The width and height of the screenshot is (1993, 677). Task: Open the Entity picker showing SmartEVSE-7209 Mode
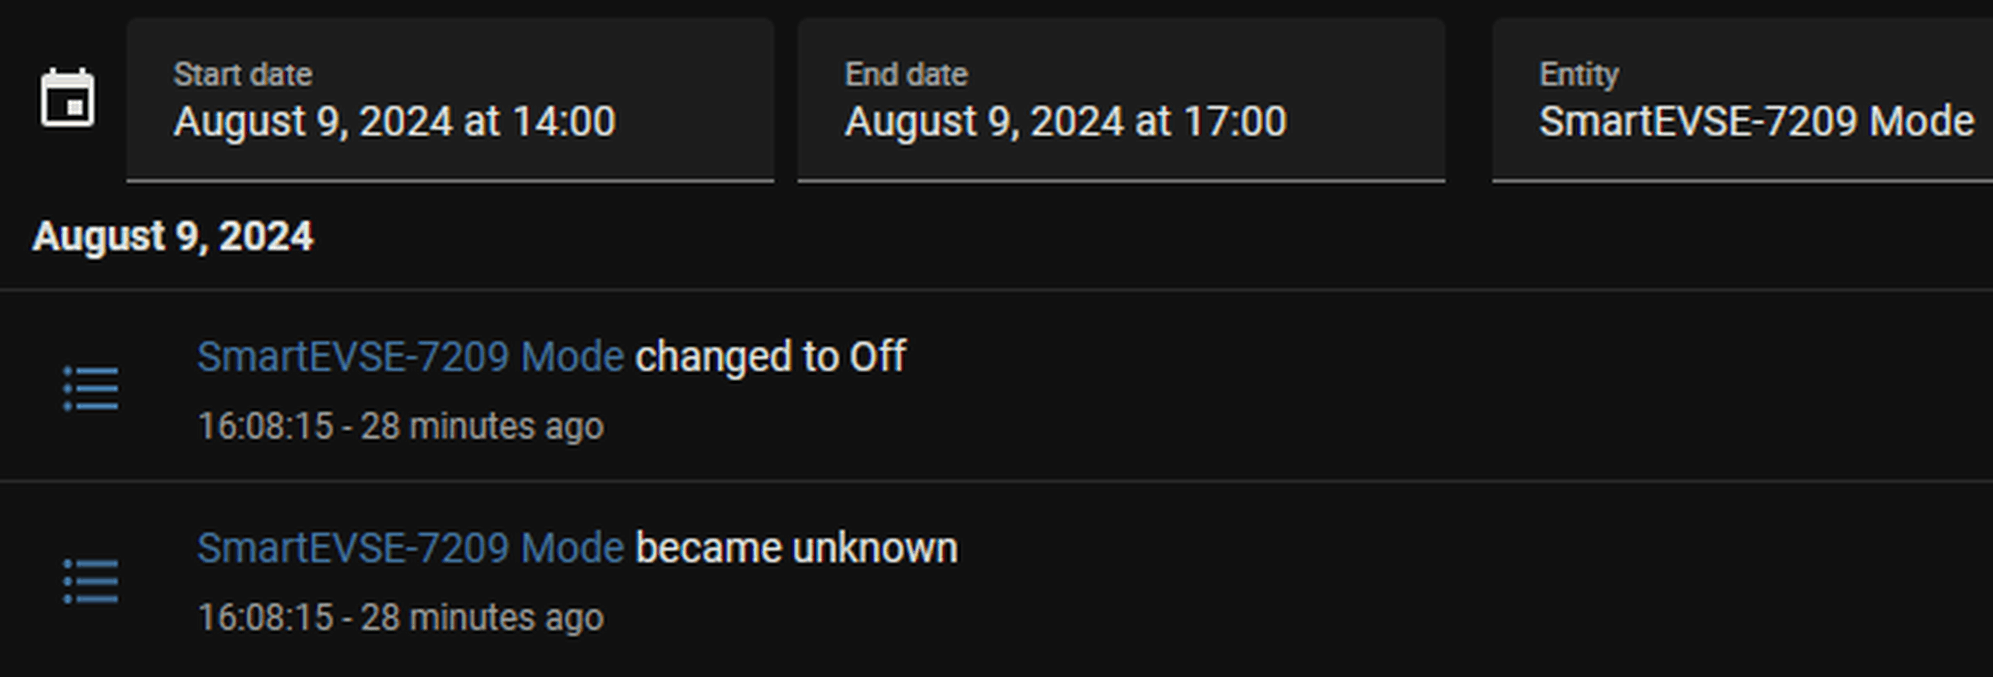(x=1742, y=100)
